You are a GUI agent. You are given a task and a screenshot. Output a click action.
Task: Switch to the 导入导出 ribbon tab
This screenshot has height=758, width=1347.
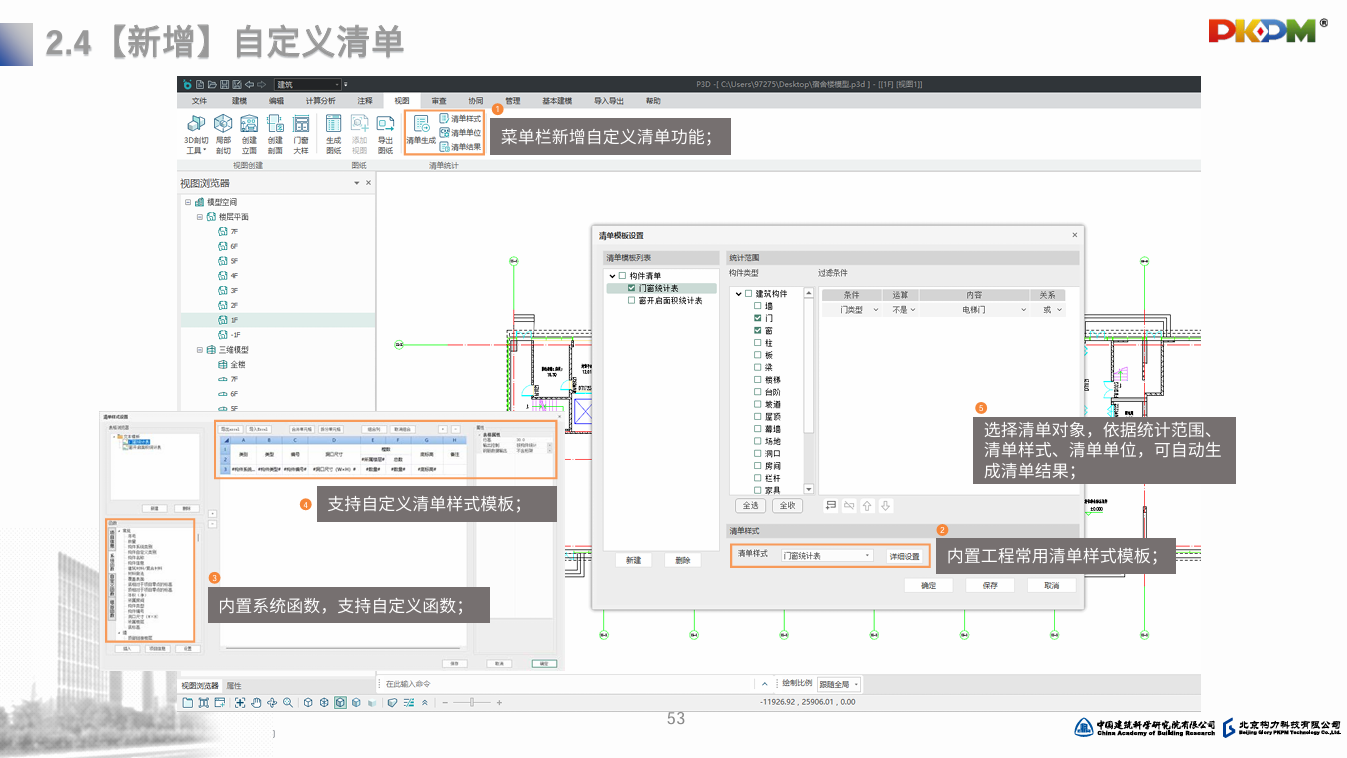pyautogui.click(x=608, y=101)
